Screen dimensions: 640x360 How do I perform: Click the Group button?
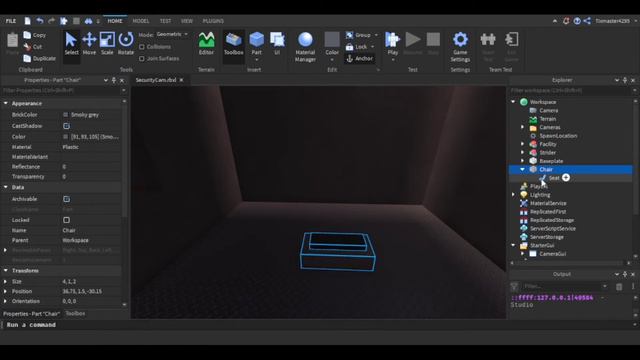[358, 35]
